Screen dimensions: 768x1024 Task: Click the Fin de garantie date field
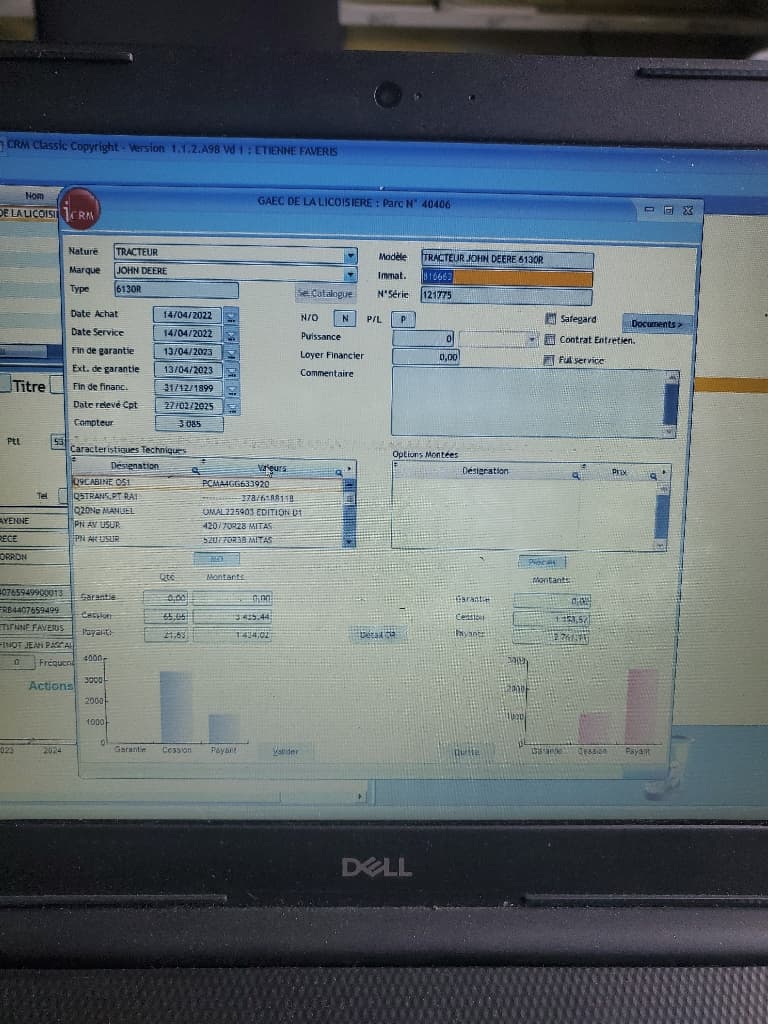(x=189, y=352)
